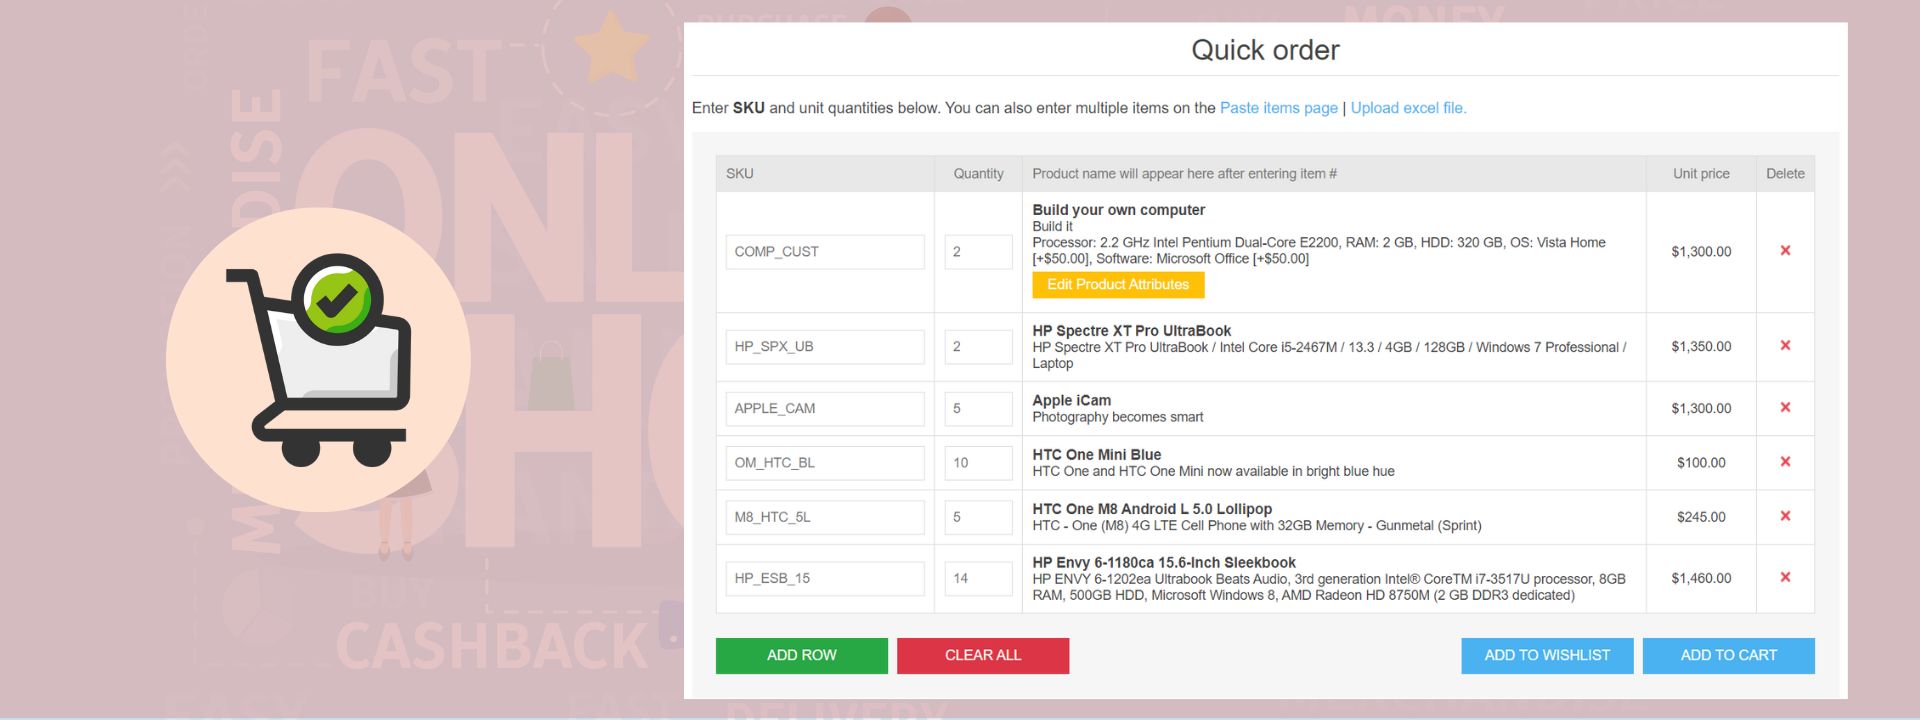Click quantity field showing 14
Screen dimensions: 1920x720
pyautogui.click(x=978, y=579)
